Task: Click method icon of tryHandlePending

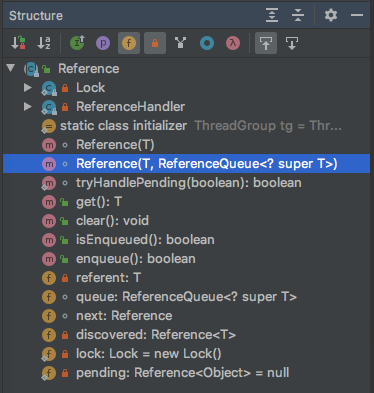Action: 49,183
